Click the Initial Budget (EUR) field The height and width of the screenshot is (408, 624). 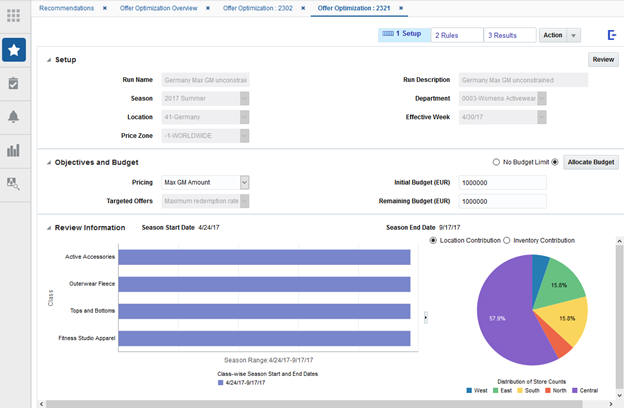pyautogui.click(x=502, y=182)
